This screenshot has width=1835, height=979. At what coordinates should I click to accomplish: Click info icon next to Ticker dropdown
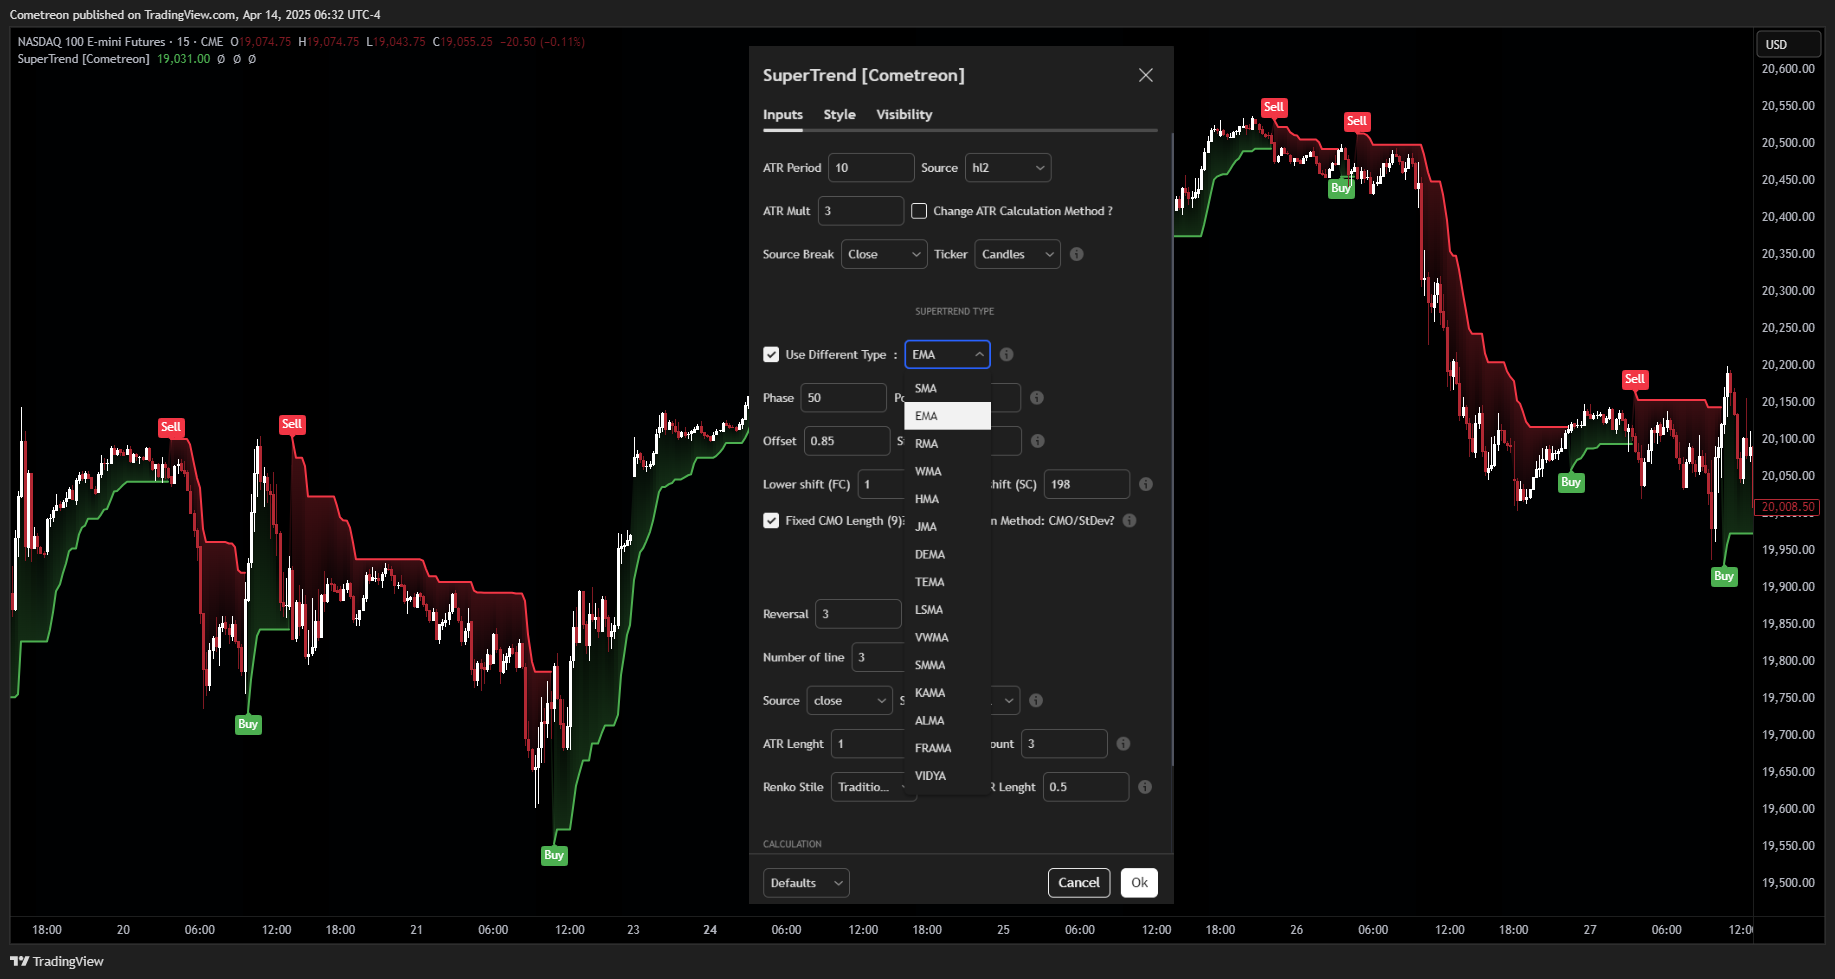pos(1077,254)
